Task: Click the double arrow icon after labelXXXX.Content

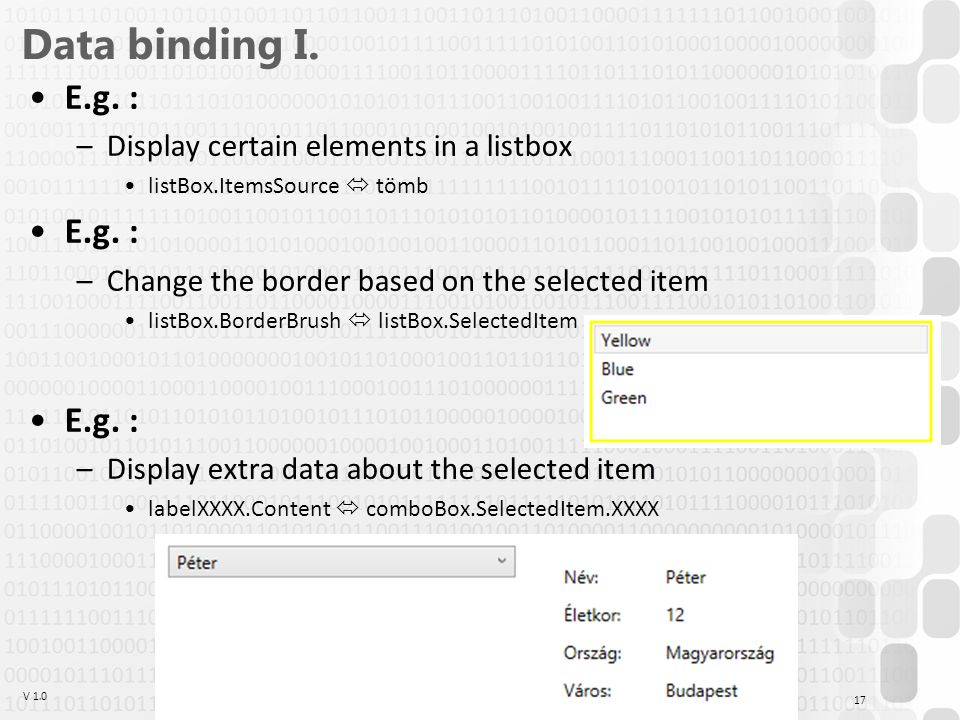Action: click(x=348, y=508)
